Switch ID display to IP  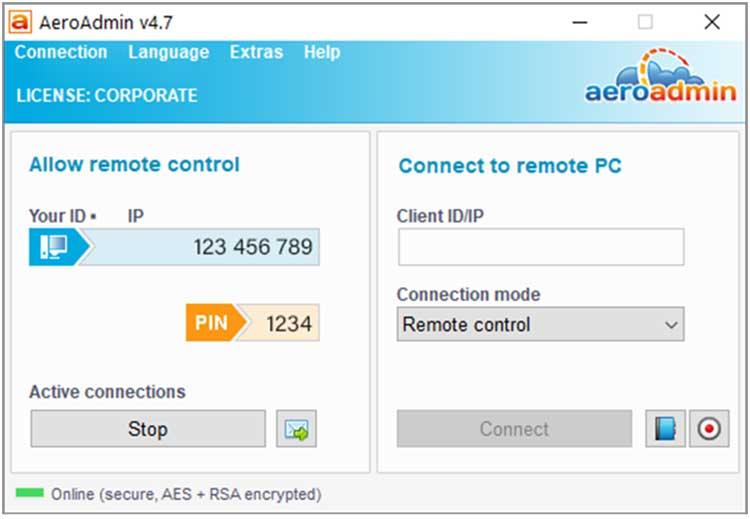point(135,216)
